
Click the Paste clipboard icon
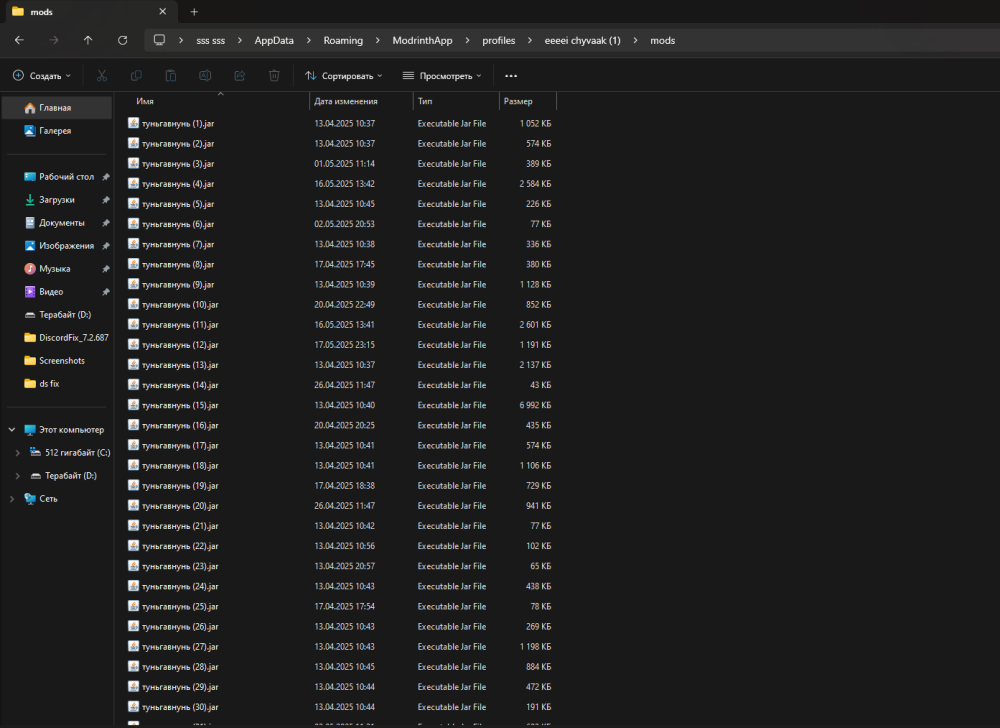click(x=170, y=76)
